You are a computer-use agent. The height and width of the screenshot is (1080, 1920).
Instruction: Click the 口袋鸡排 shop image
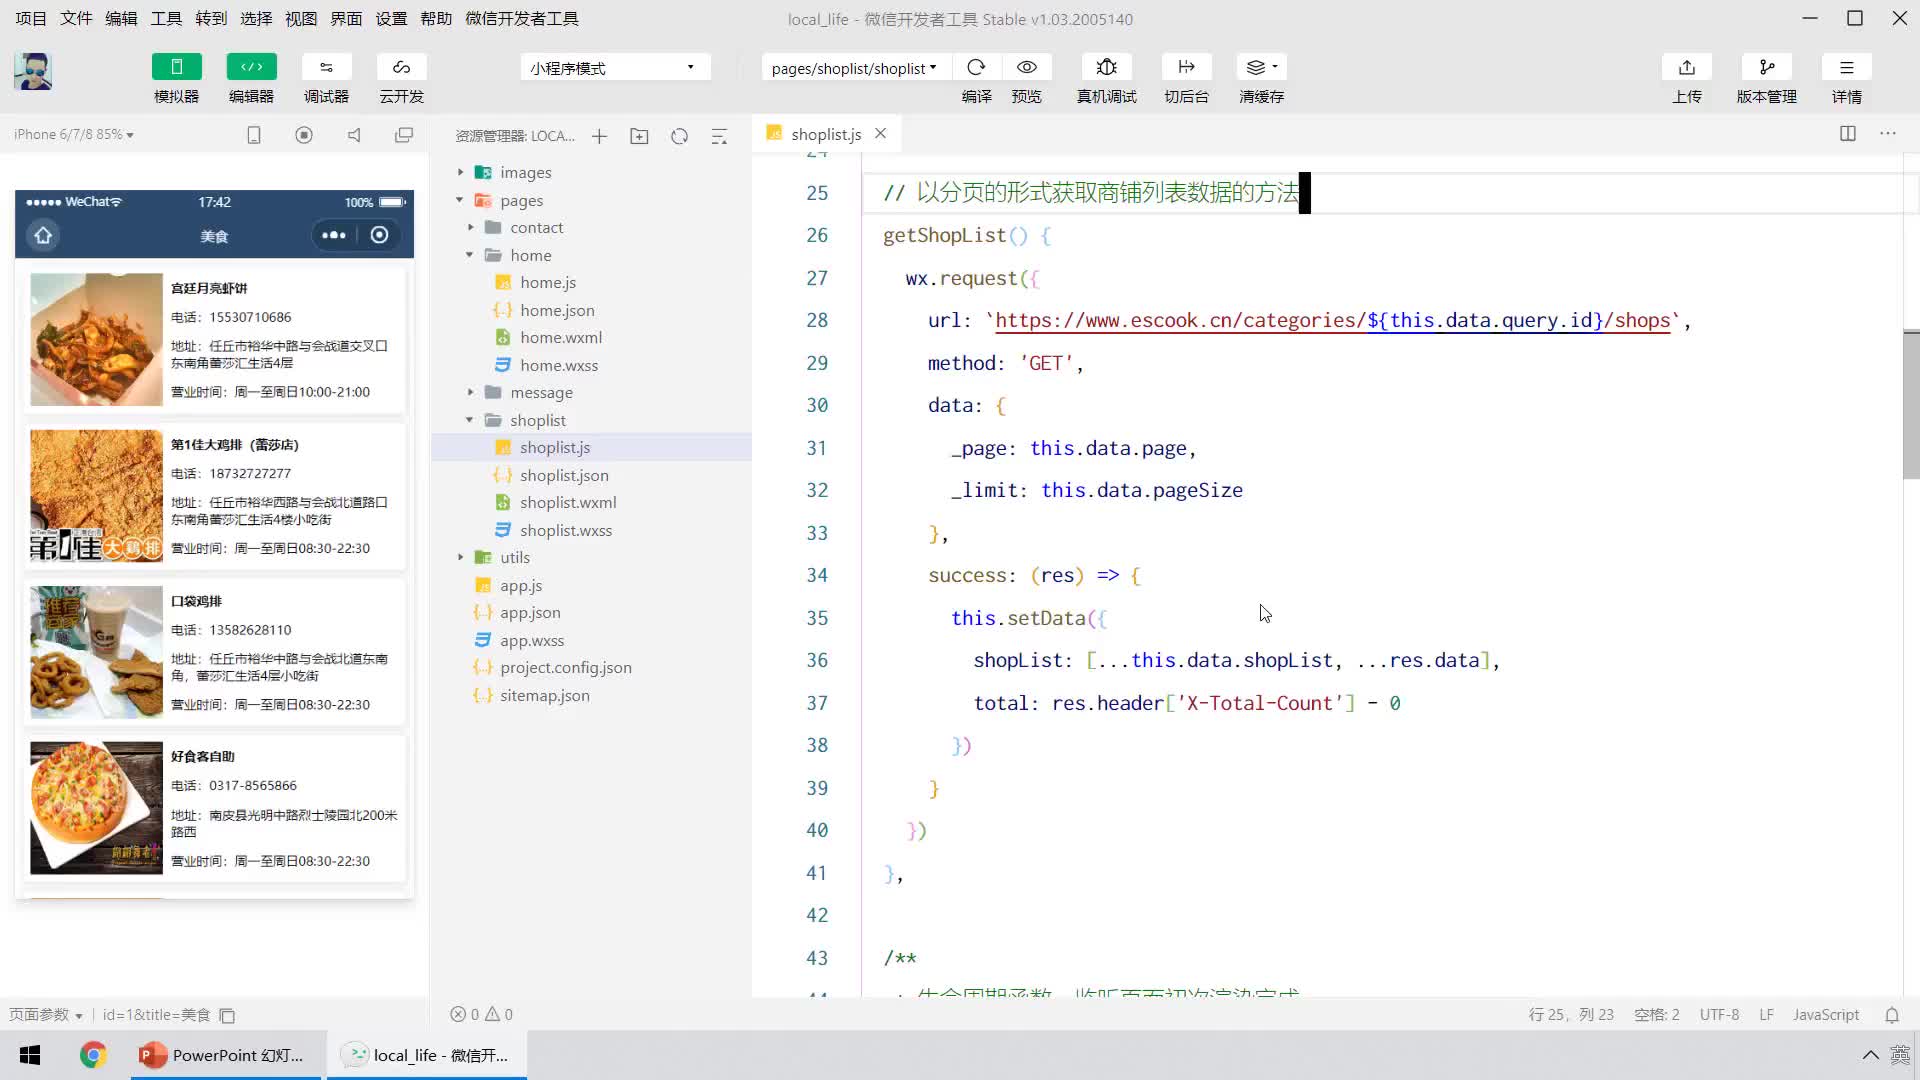point(96,651)
